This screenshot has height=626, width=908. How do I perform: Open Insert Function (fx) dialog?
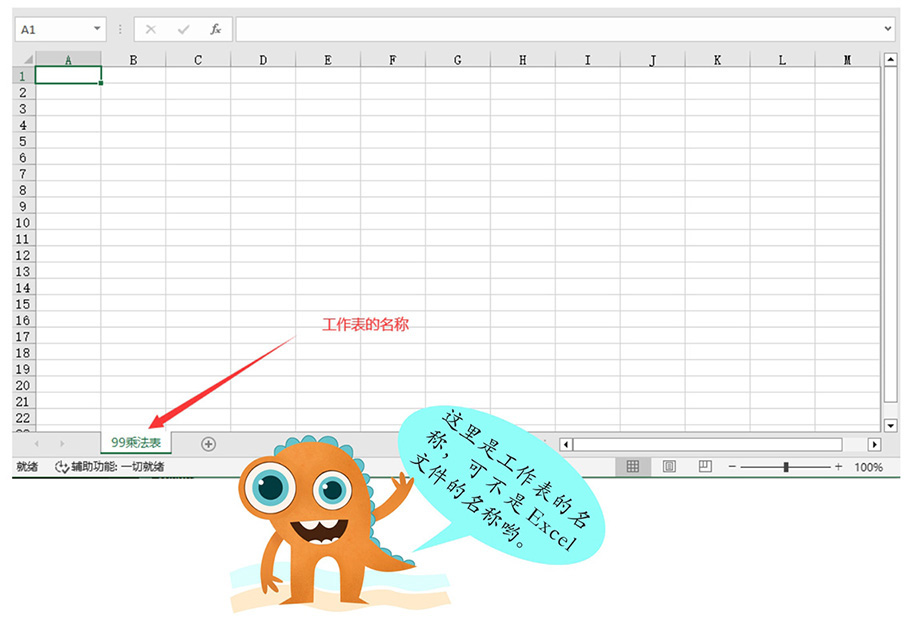coord(215,29)
